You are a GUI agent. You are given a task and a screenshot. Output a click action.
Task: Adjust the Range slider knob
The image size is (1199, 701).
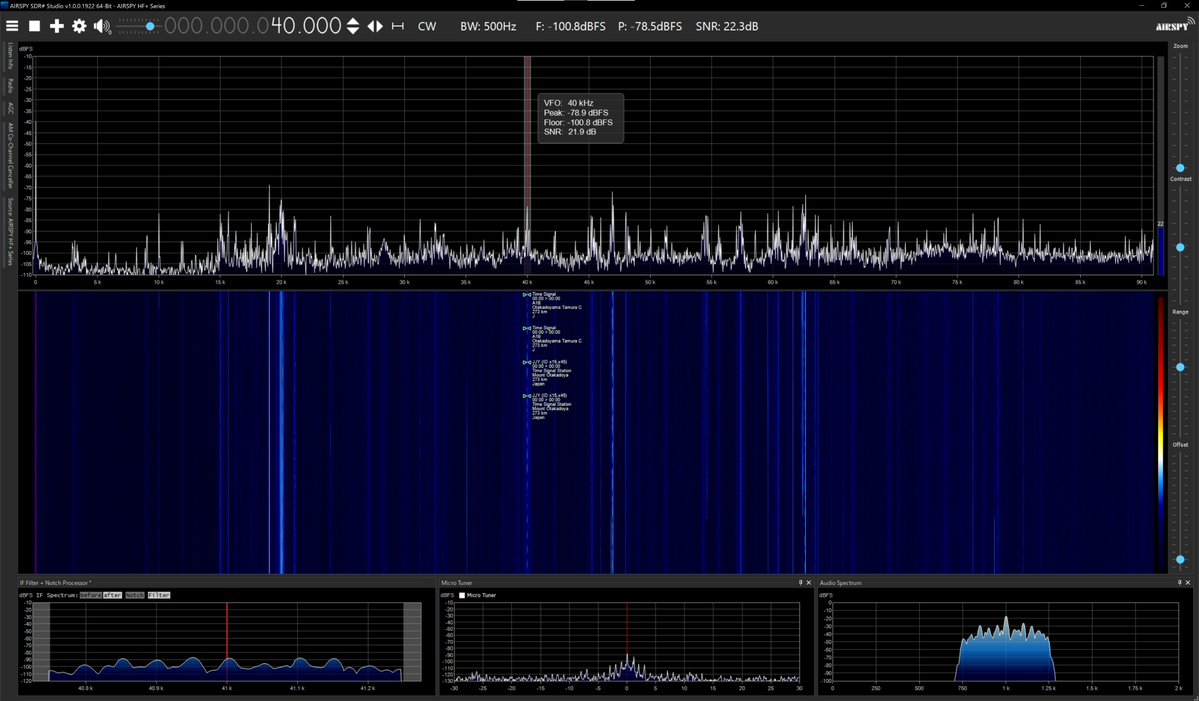1180,368
